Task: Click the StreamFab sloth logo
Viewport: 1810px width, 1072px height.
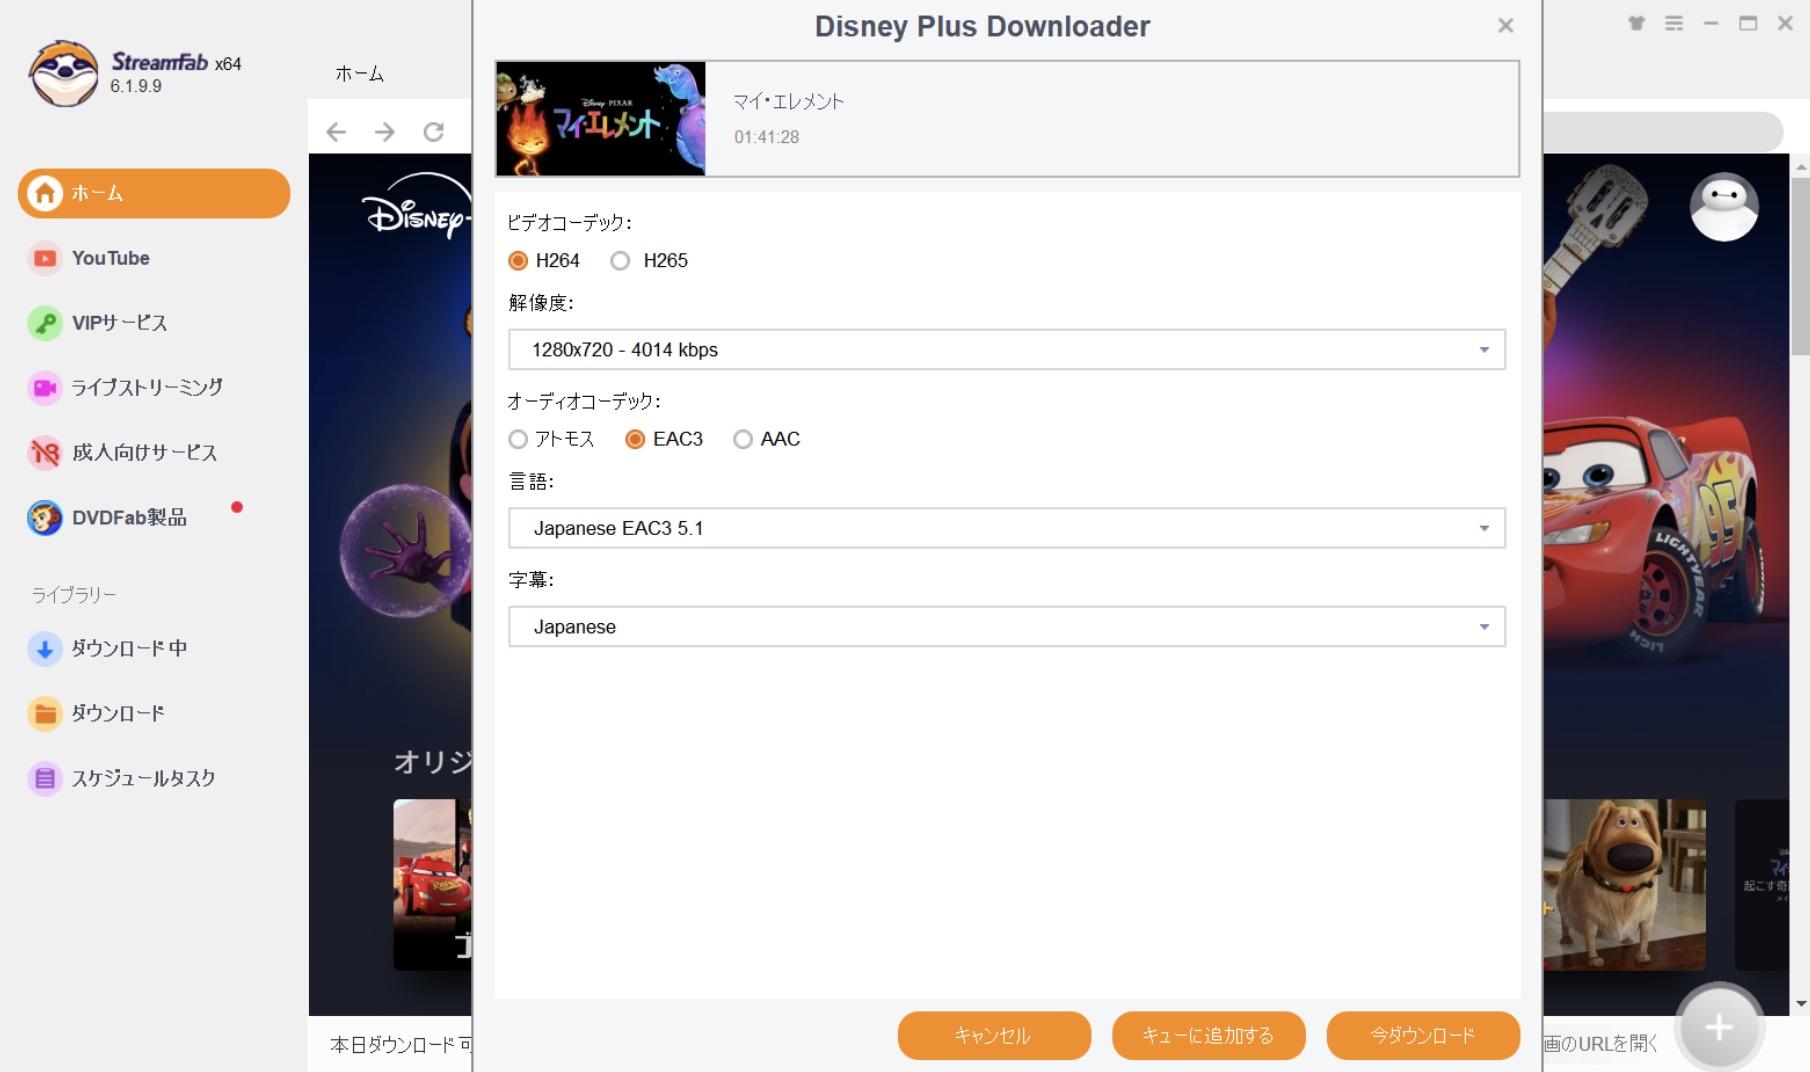Action: click(64, 73)
